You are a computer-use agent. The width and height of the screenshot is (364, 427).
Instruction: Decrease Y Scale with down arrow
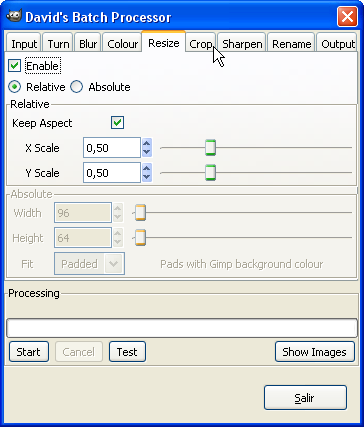point(147,177)
